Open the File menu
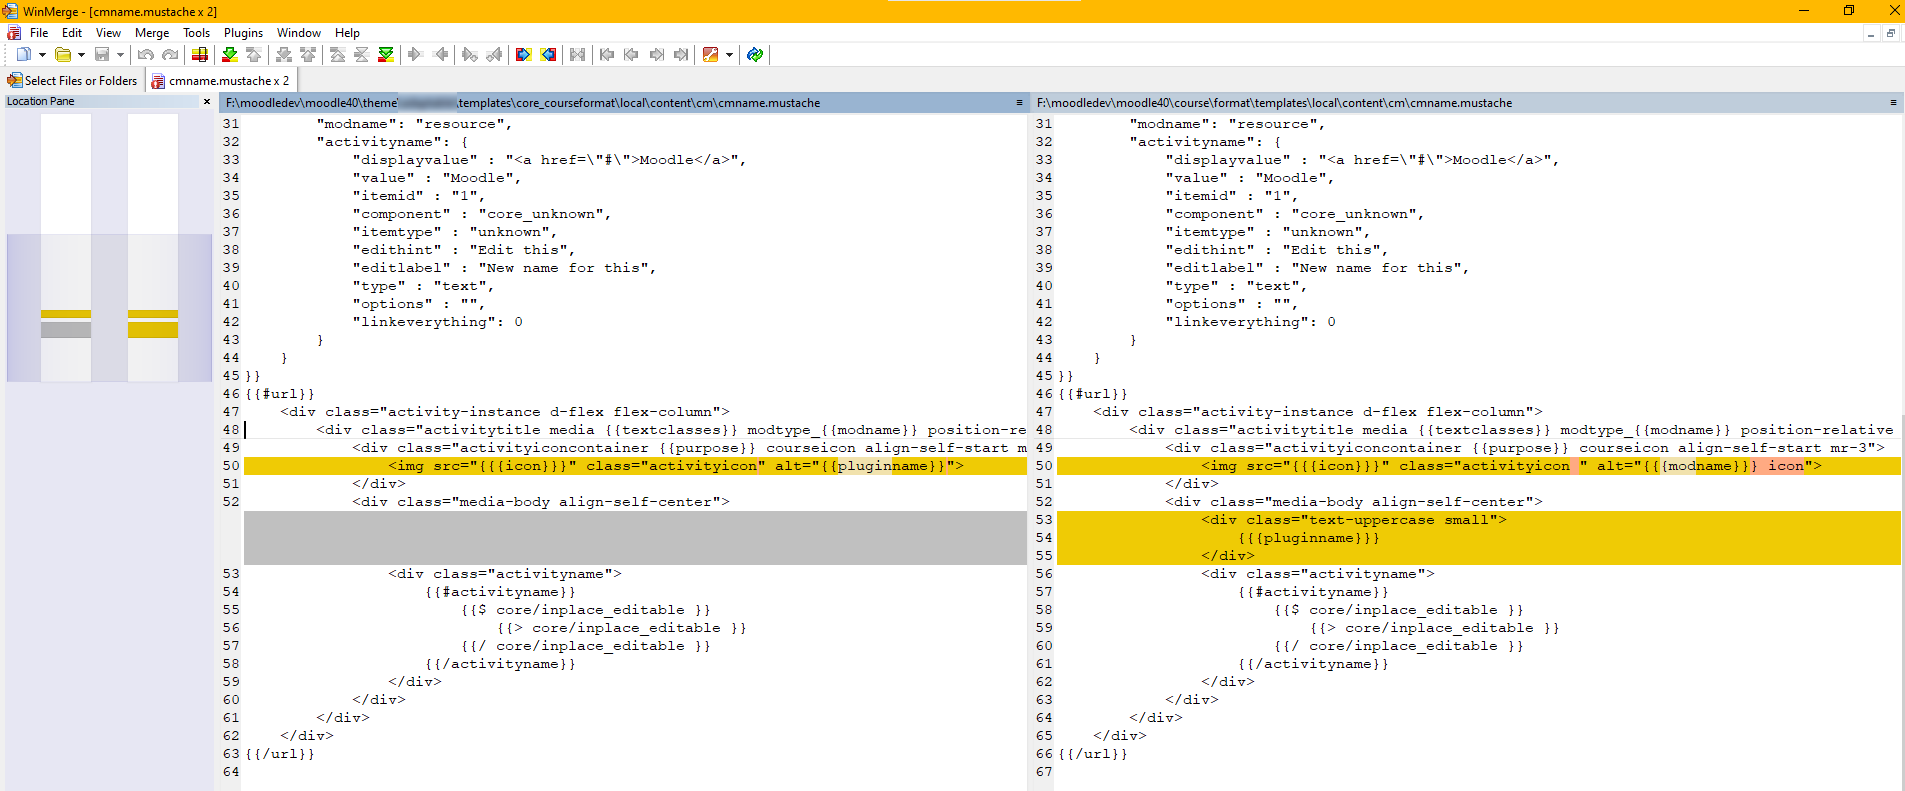Screen dimensions: 1905x791 pos(39,33)
